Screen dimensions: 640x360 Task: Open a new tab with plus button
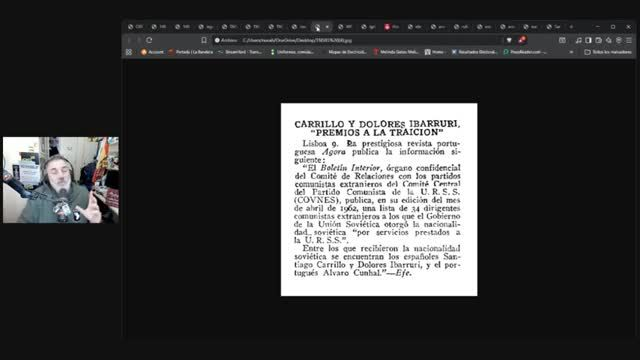coord(571,27)
